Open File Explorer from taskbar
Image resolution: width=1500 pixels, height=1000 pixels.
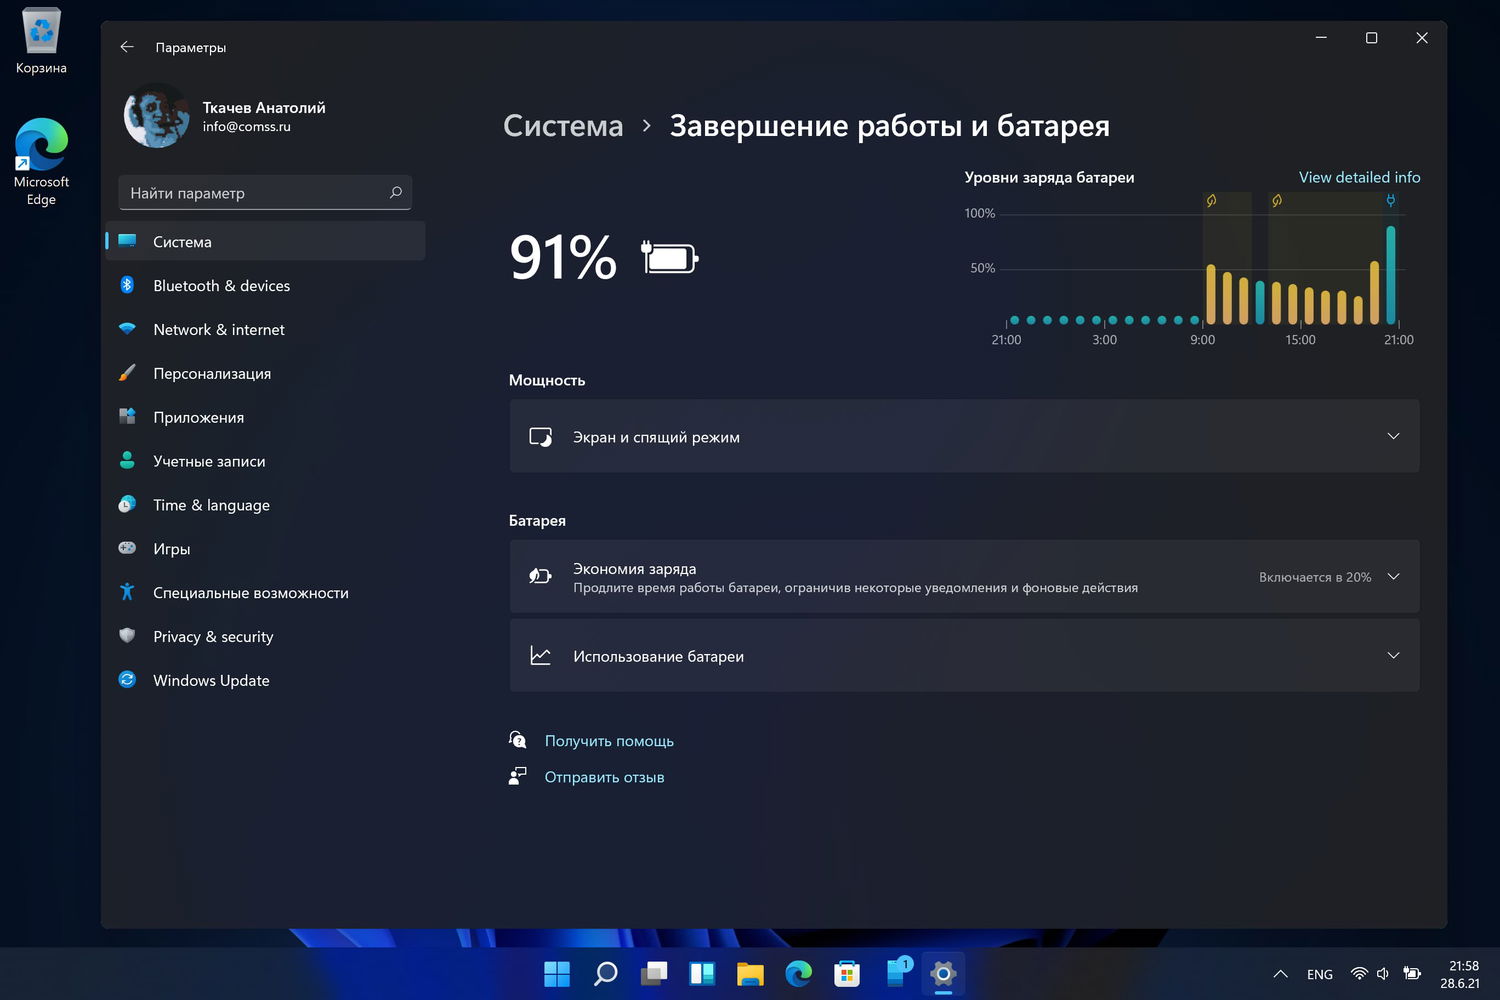click(750, 973)
